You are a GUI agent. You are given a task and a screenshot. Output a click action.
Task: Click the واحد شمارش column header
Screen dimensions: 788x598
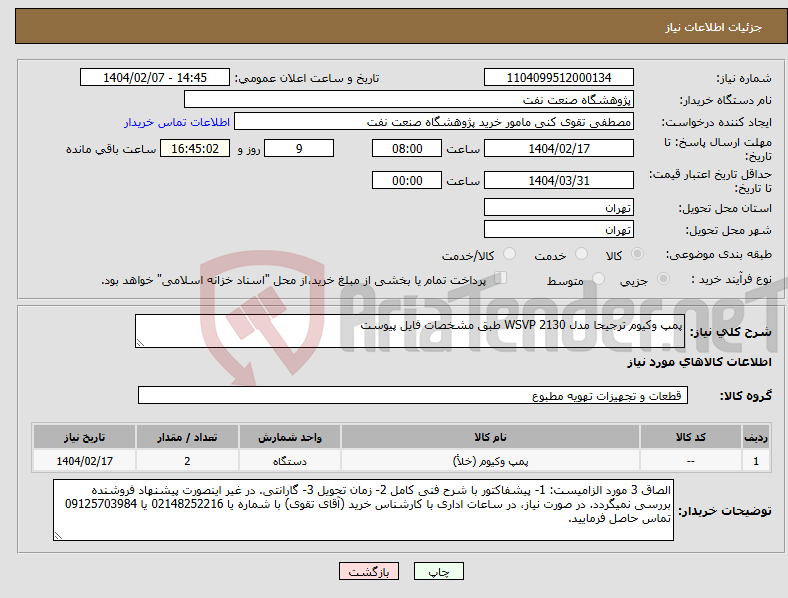pyautogui.click(x=290, y=437)
